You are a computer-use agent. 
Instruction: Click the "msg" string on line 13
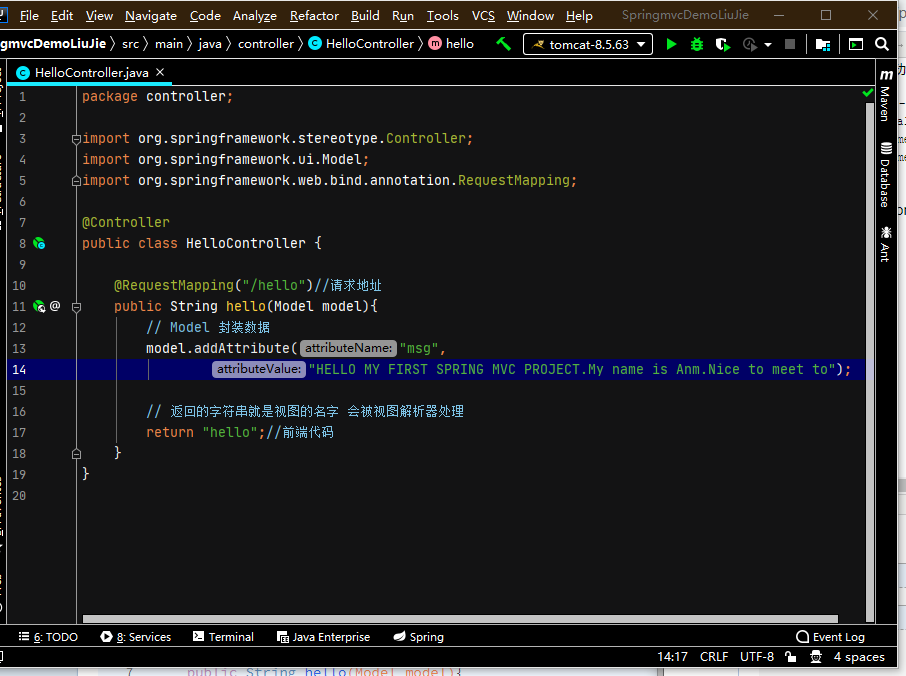click(x=419, y=348)
